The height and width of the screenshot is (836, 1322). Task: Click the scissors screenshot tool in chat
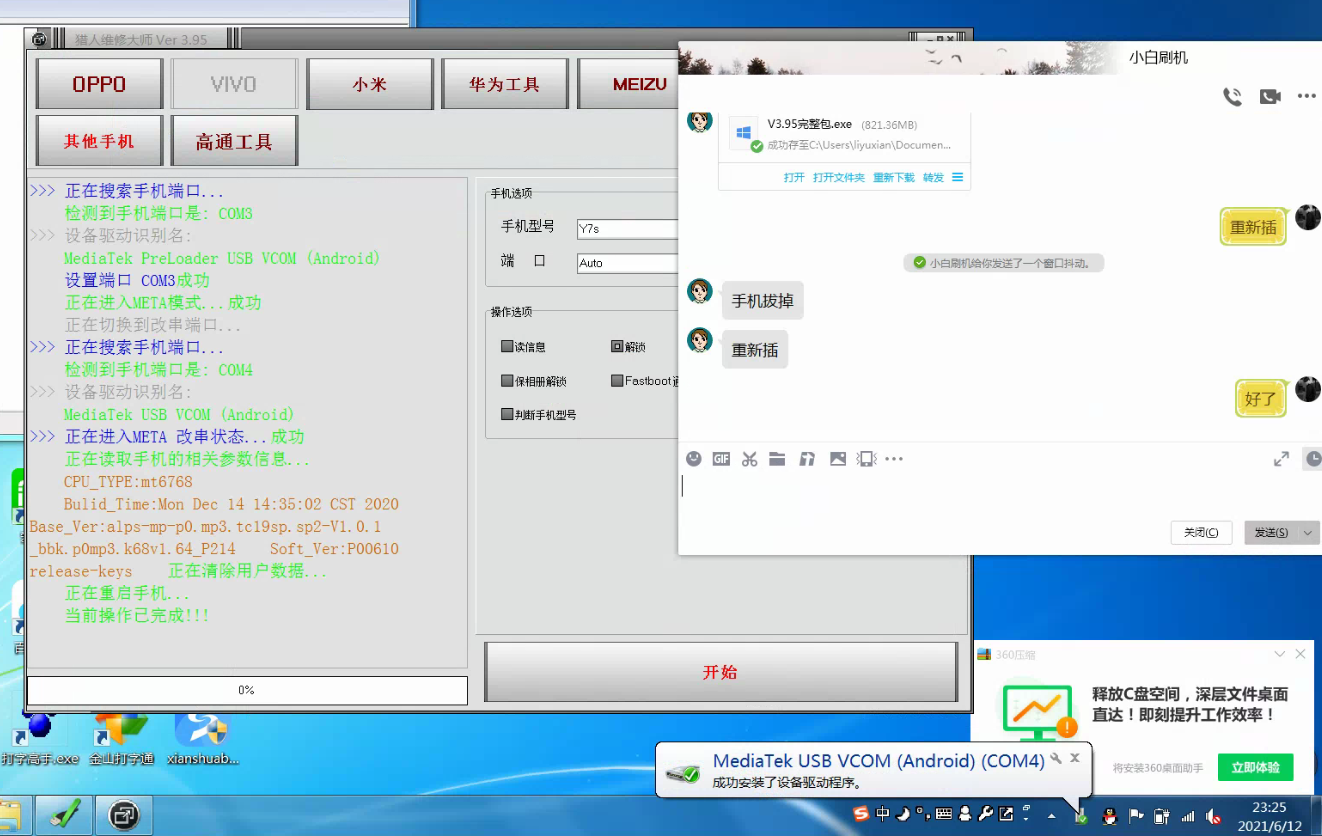coord(750,459)
